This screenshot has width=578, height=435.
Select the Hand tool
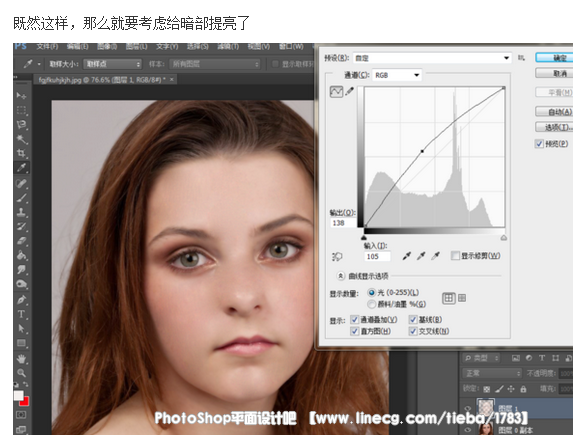[21, 358]
